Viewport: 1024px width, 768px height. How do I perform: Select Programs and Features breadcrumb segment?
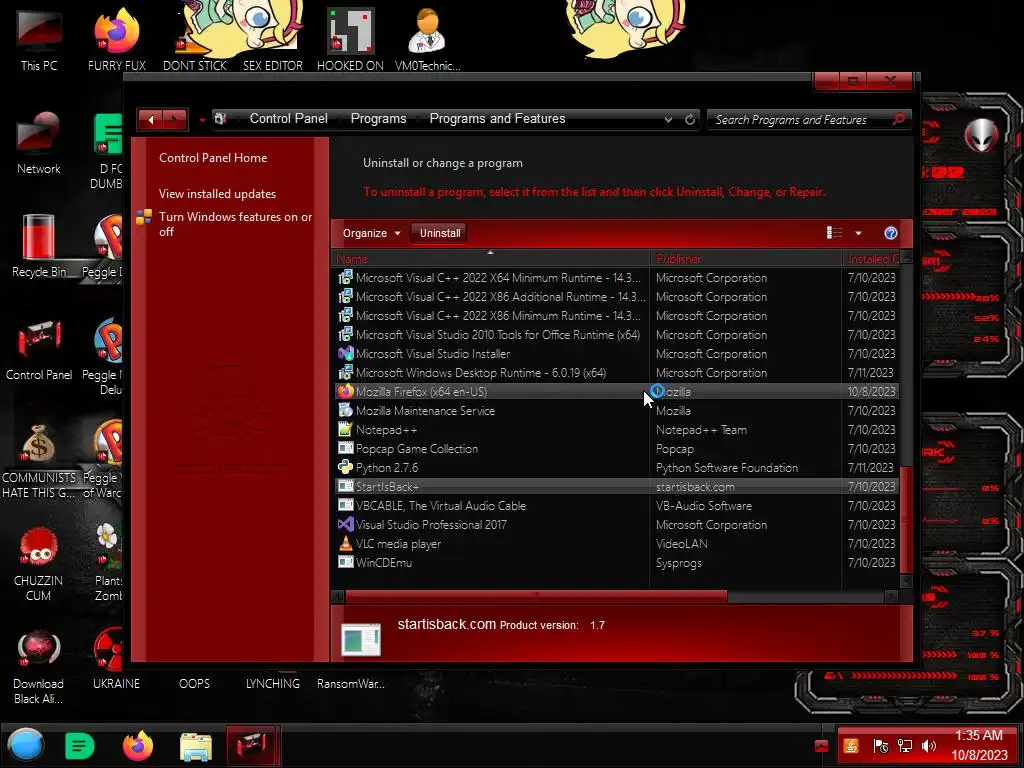pyautogui.click(x=497, y=118)
